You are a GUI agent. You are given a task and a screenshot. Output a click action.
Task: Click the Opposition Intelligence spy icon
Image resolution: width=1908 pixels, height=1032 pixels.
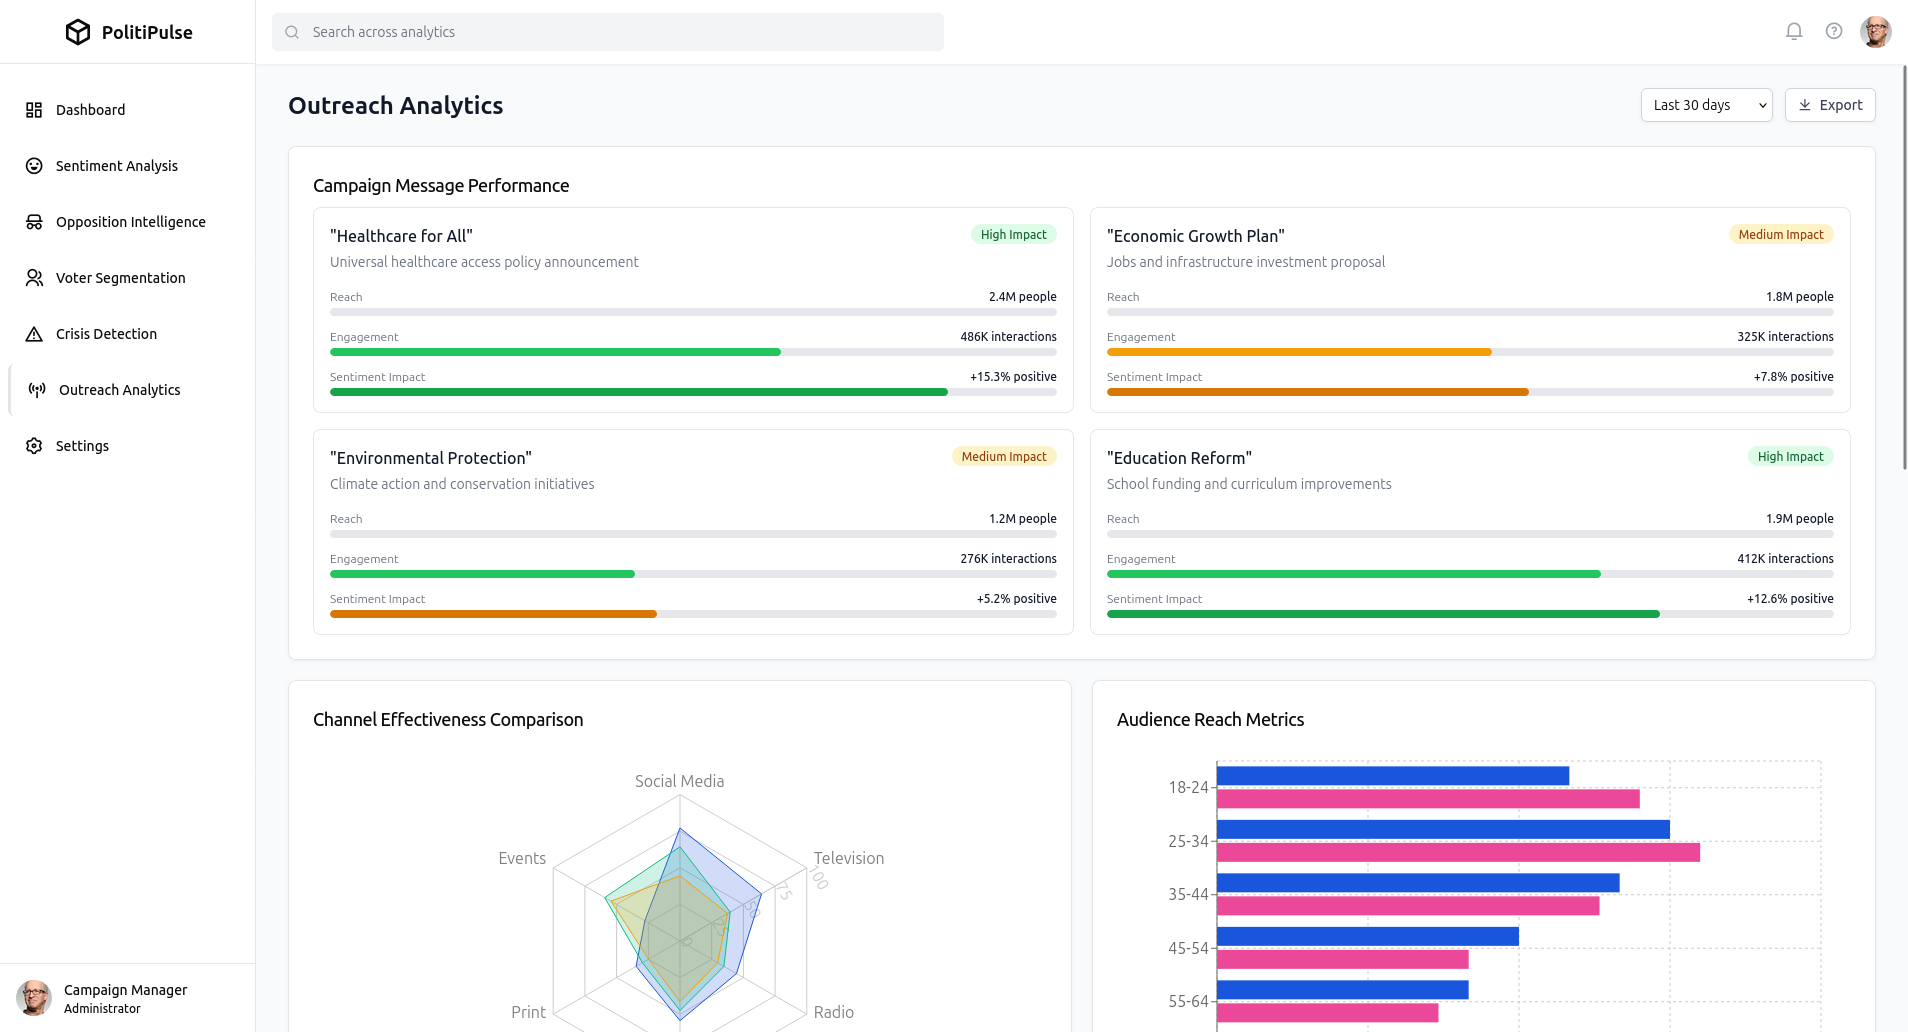click(34, 222)
